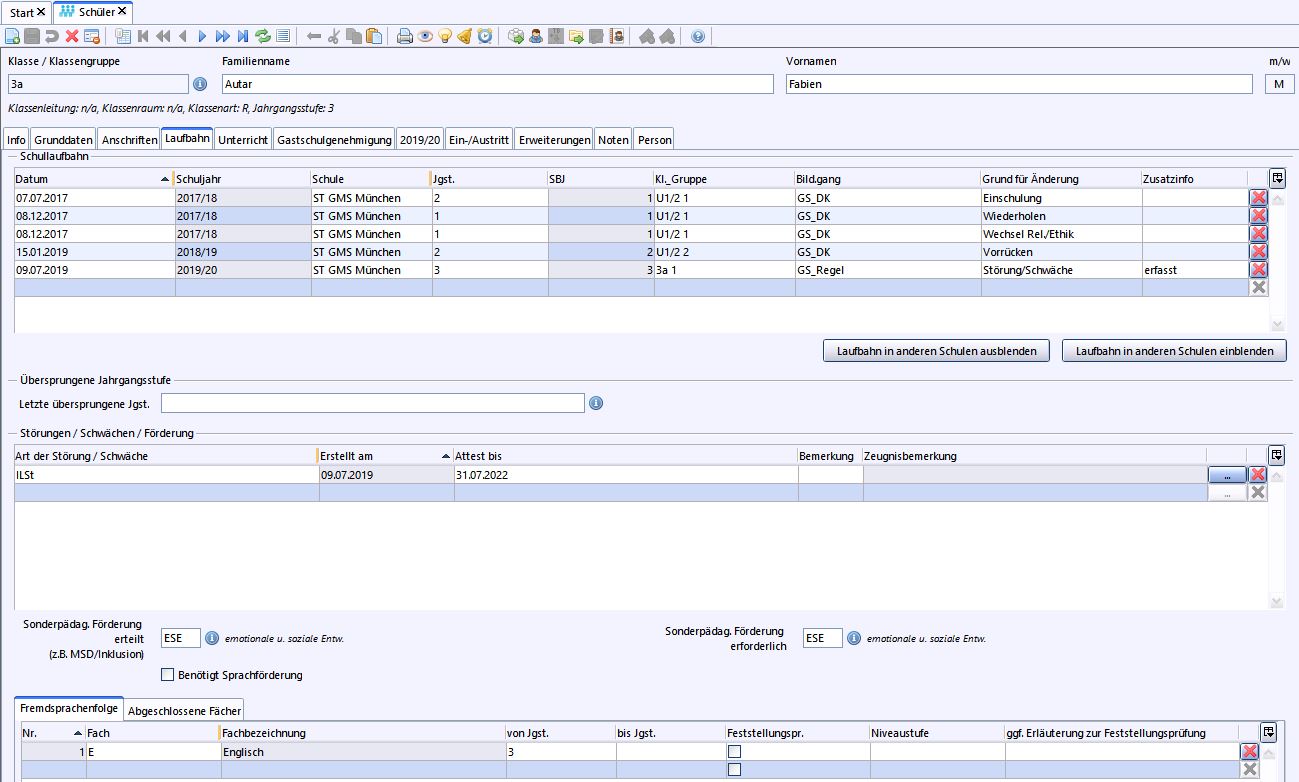Viewport: 1299px width, 782px height.
Task: Go to the next record (single right arrow)
Action: pos(202,36)
